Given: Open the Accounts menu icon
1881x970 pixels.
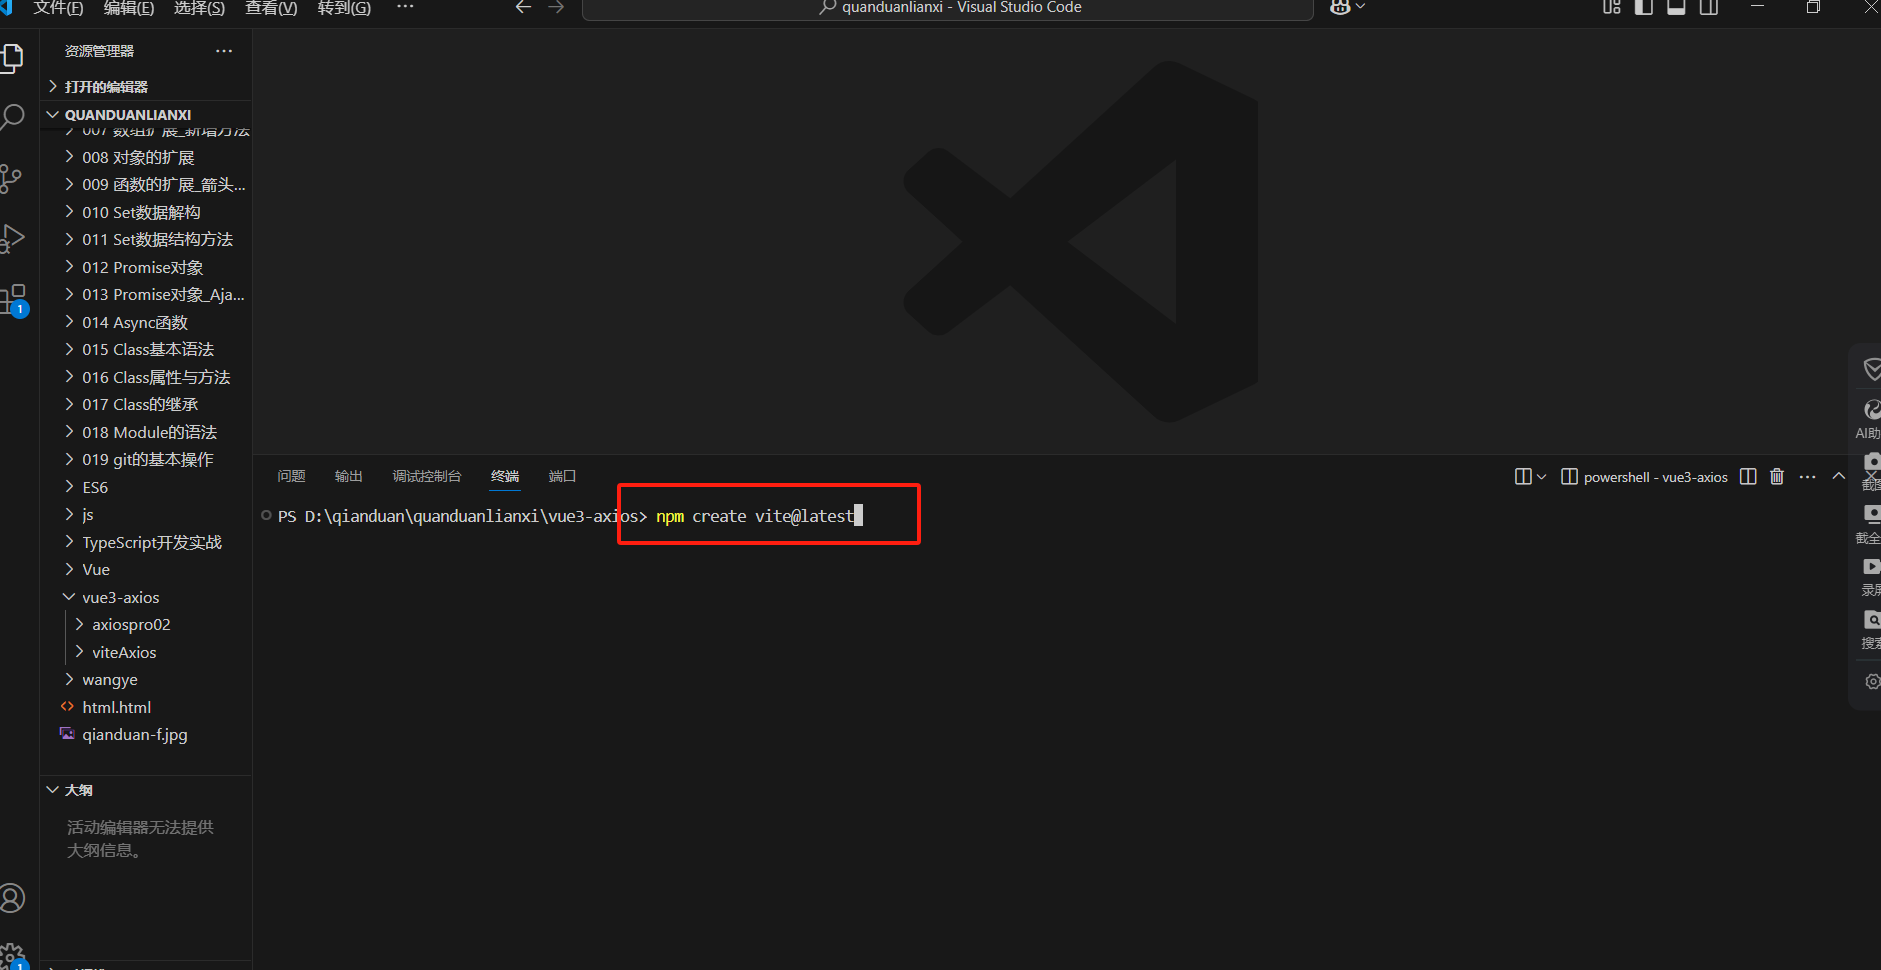Looking at the screenshot, I should tap(12, 898).
